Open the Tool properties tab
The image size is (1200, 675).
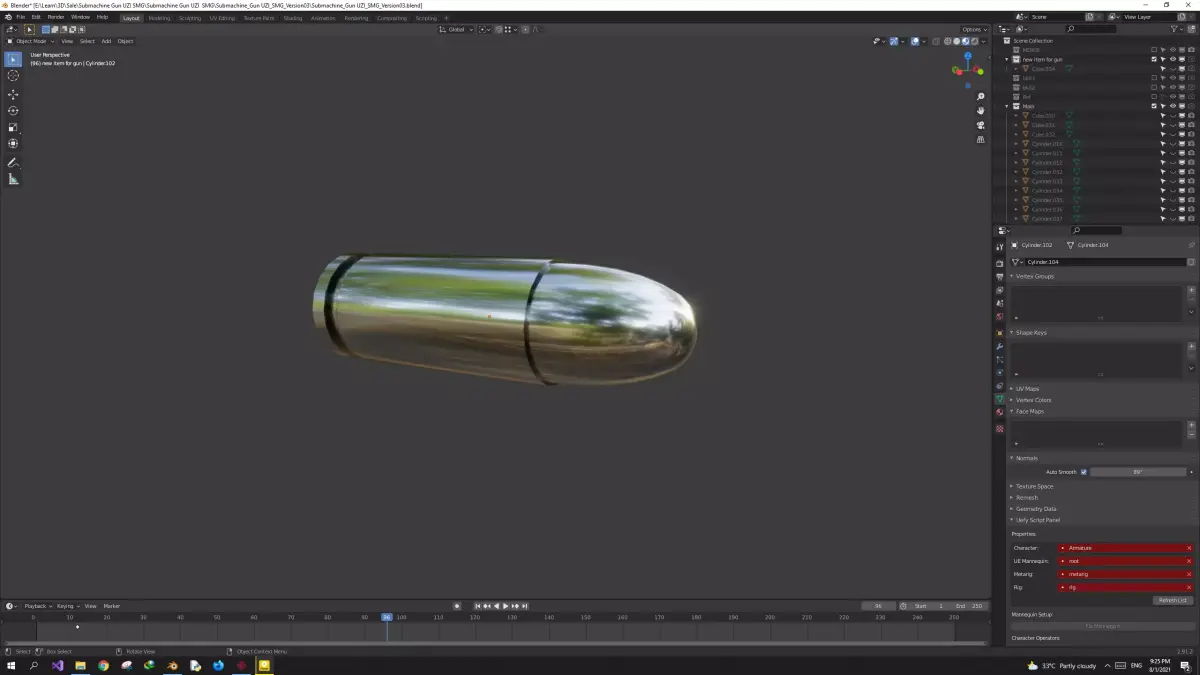pyautogui.click(x=999, y=247)
